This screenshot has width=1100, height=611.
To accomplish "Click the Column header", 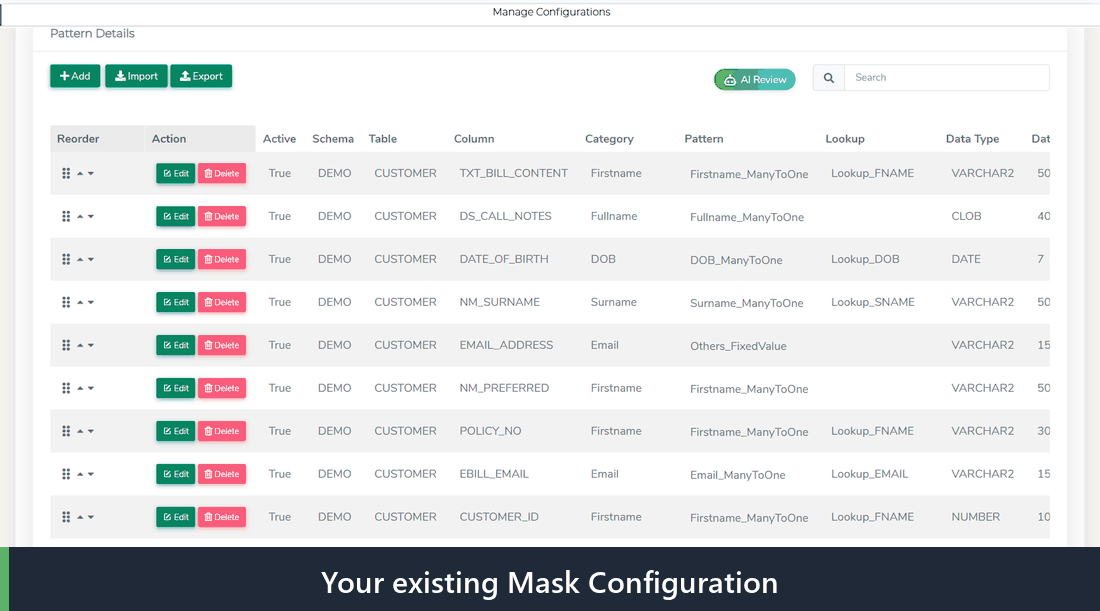I will 474,139.
